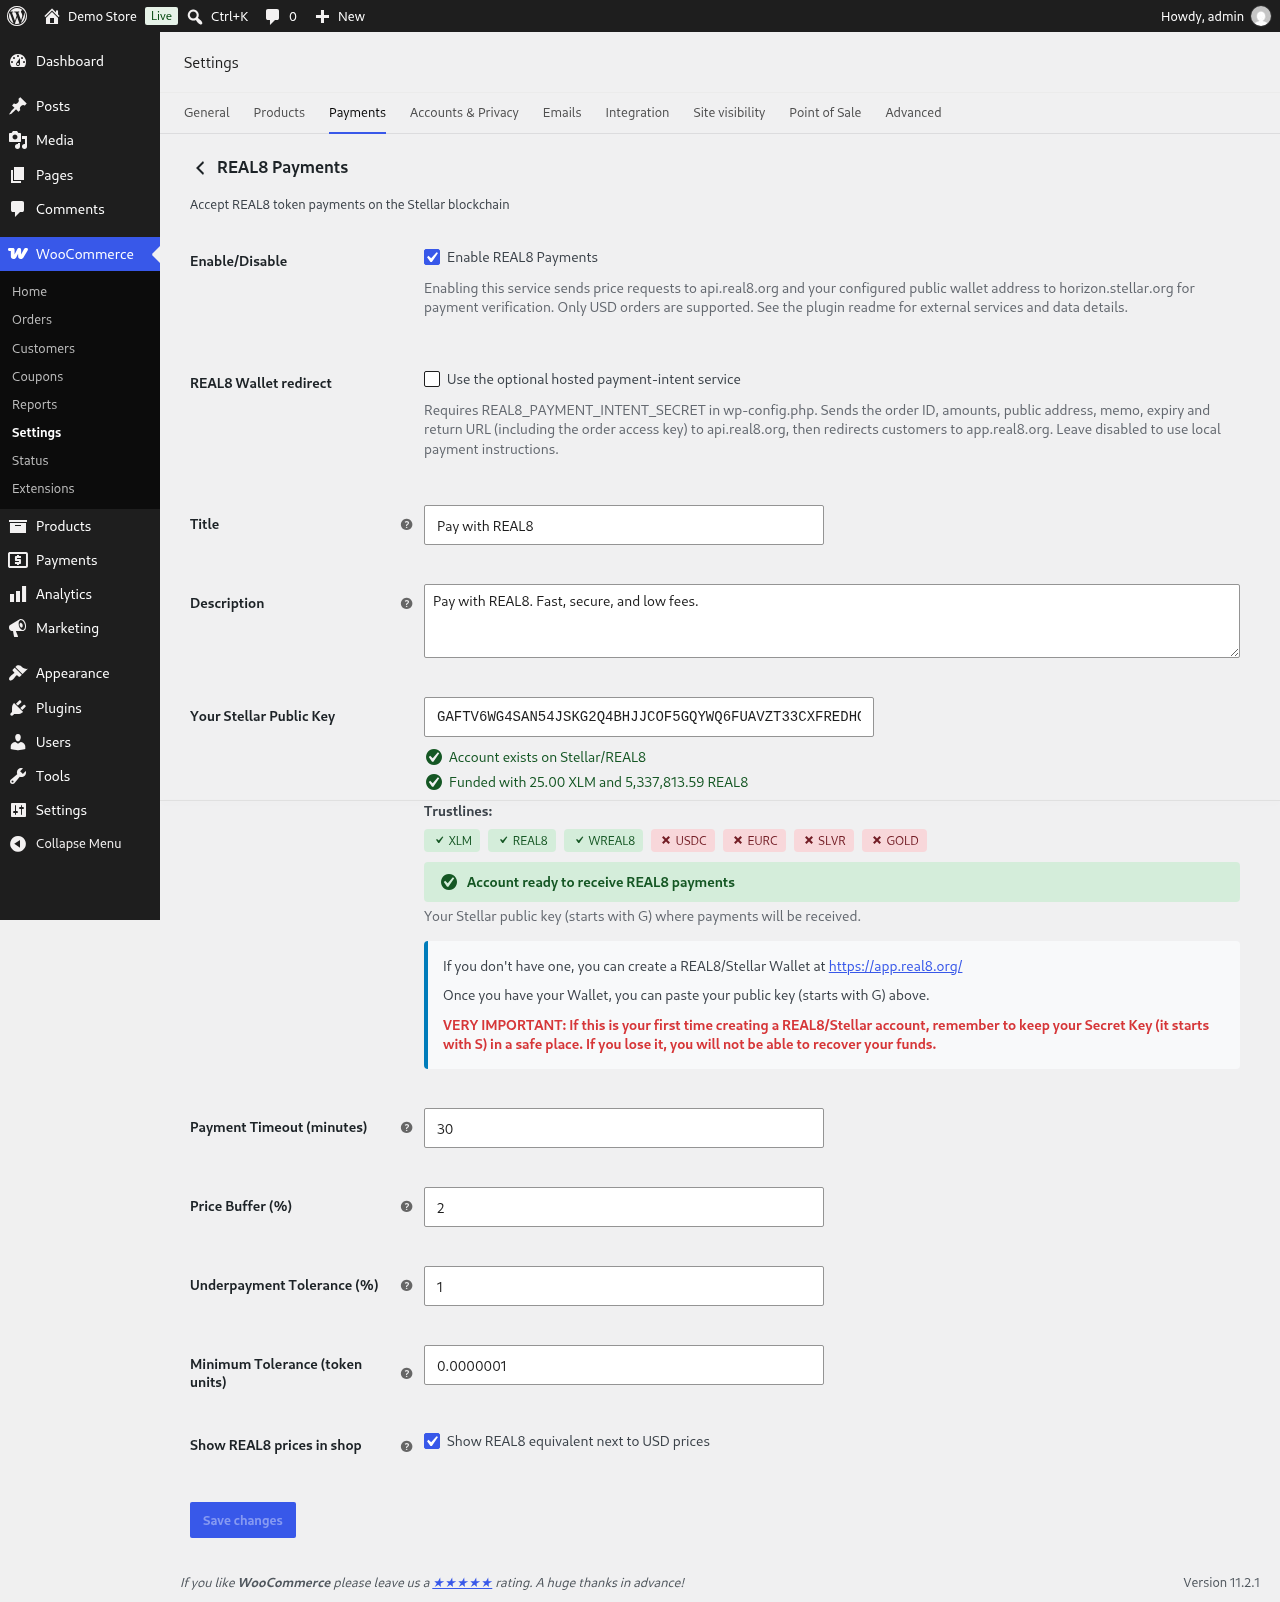This screenshot has height=1602, width=1280.
Task: Click the help tip icon beside Title
Action: tap(406, 524)
